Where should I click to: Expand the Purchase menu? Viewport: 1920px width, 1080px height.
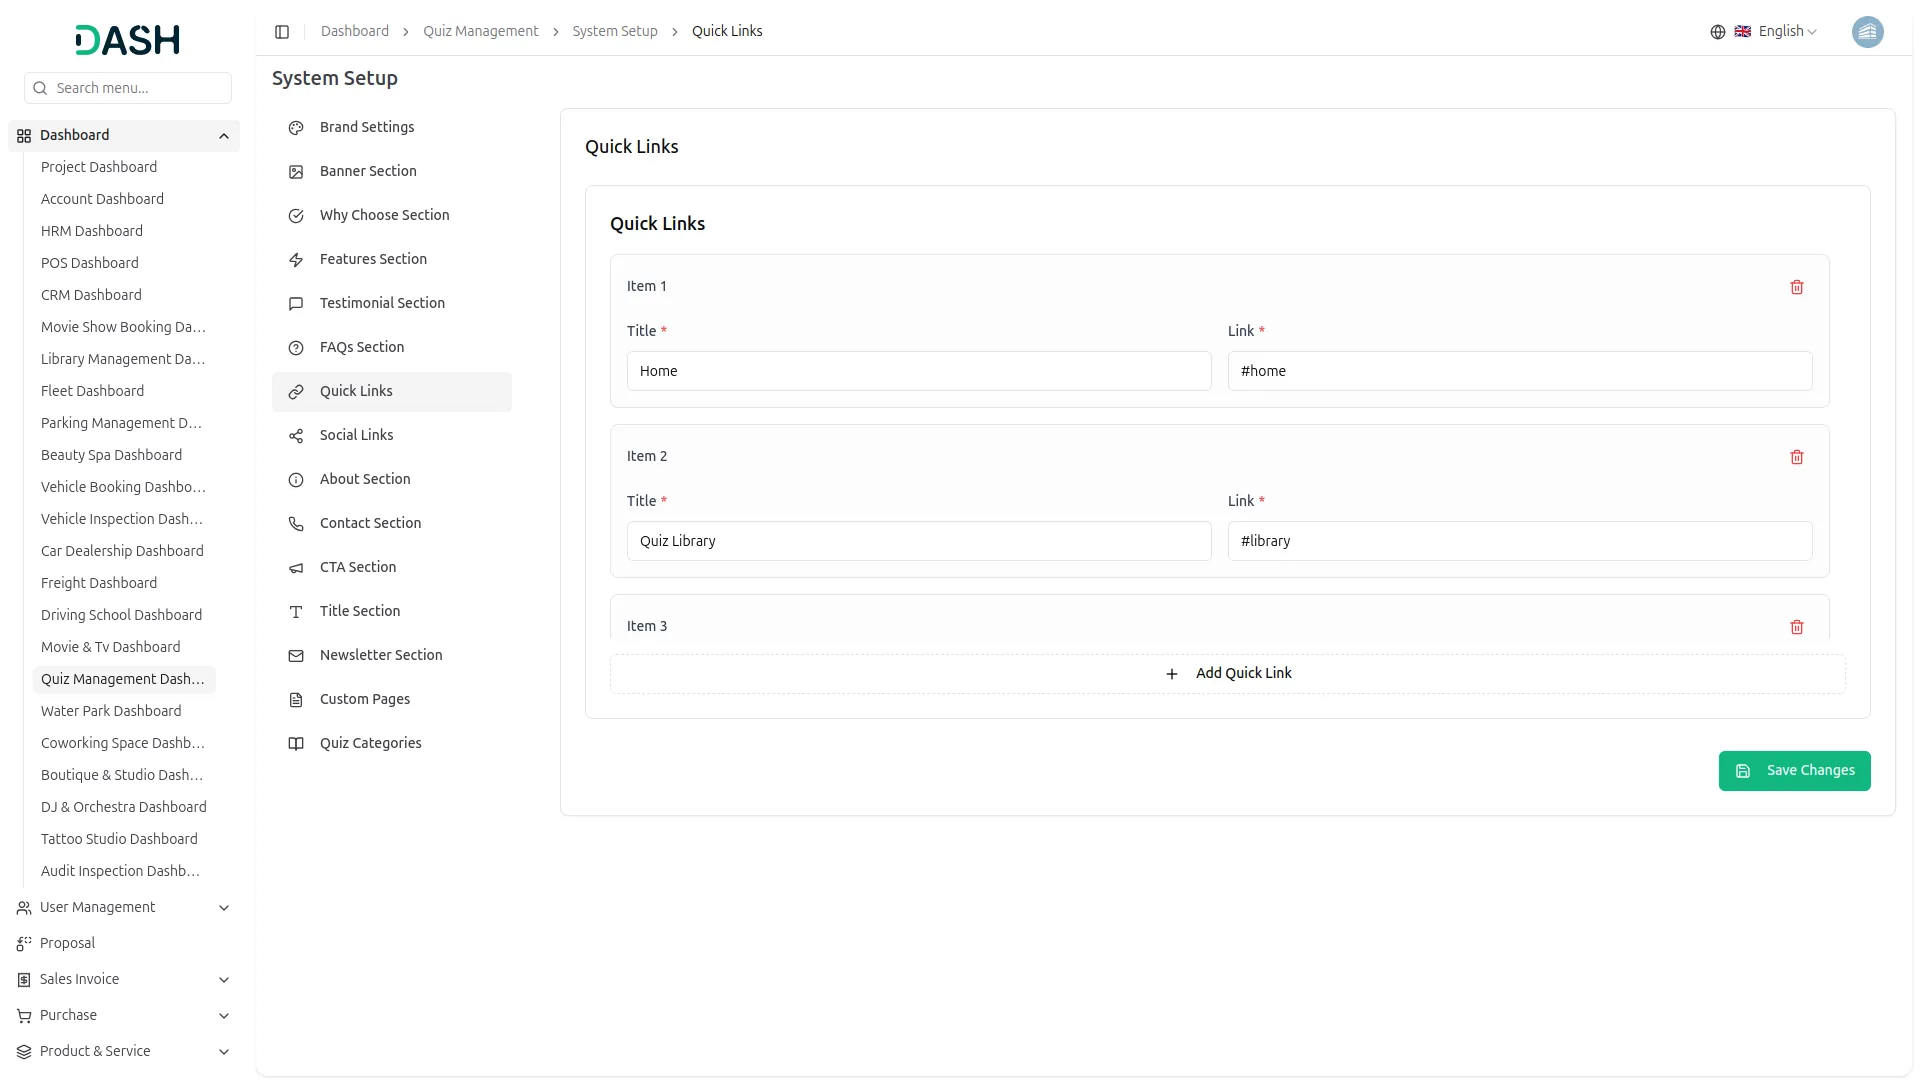click(224, 1016)
